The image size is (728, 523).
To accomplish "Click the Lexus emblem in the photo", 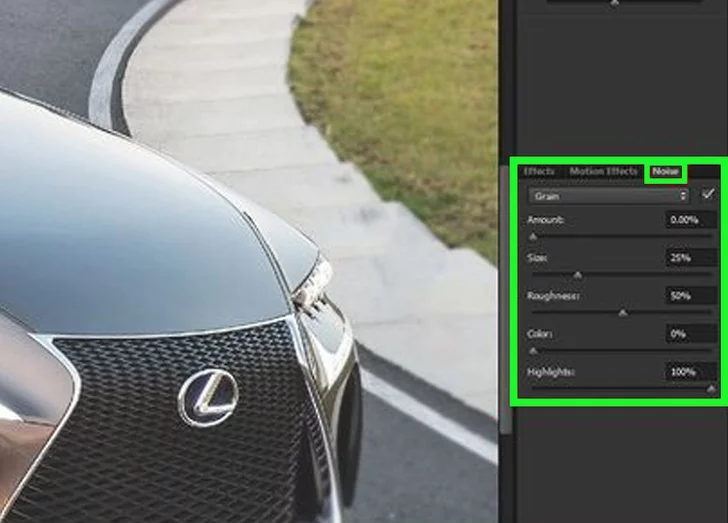I will (x=209, y=398).
